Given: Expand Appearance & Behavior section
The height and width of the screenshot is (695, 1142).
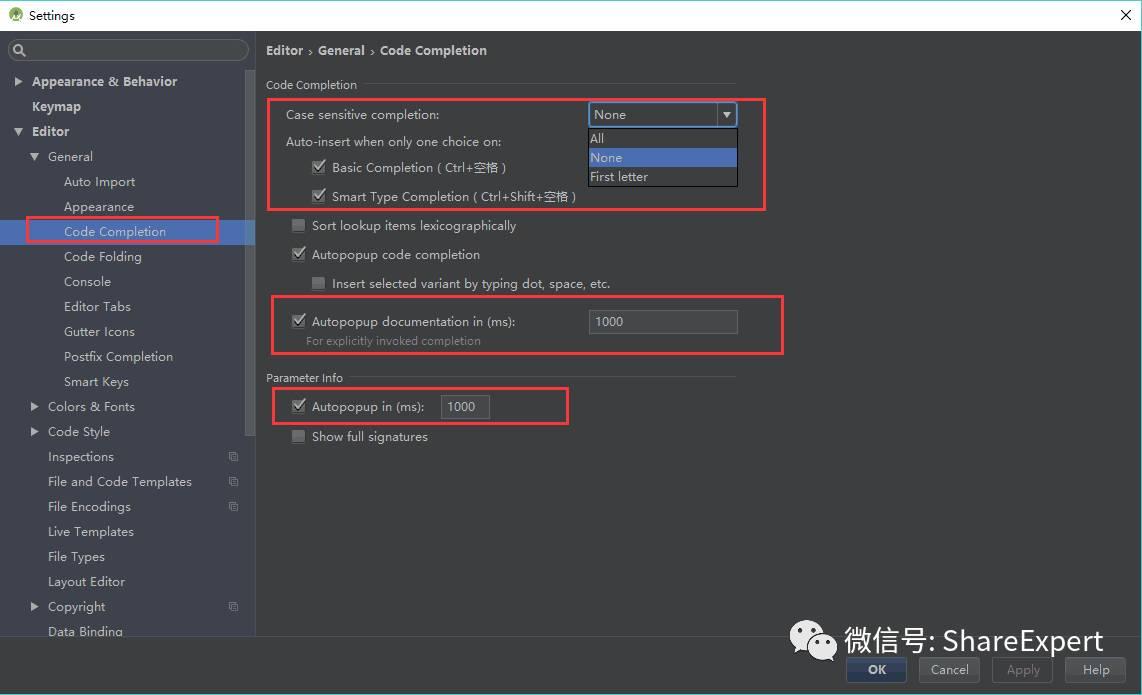Looking at the screenshot, I should coord(18,82).
